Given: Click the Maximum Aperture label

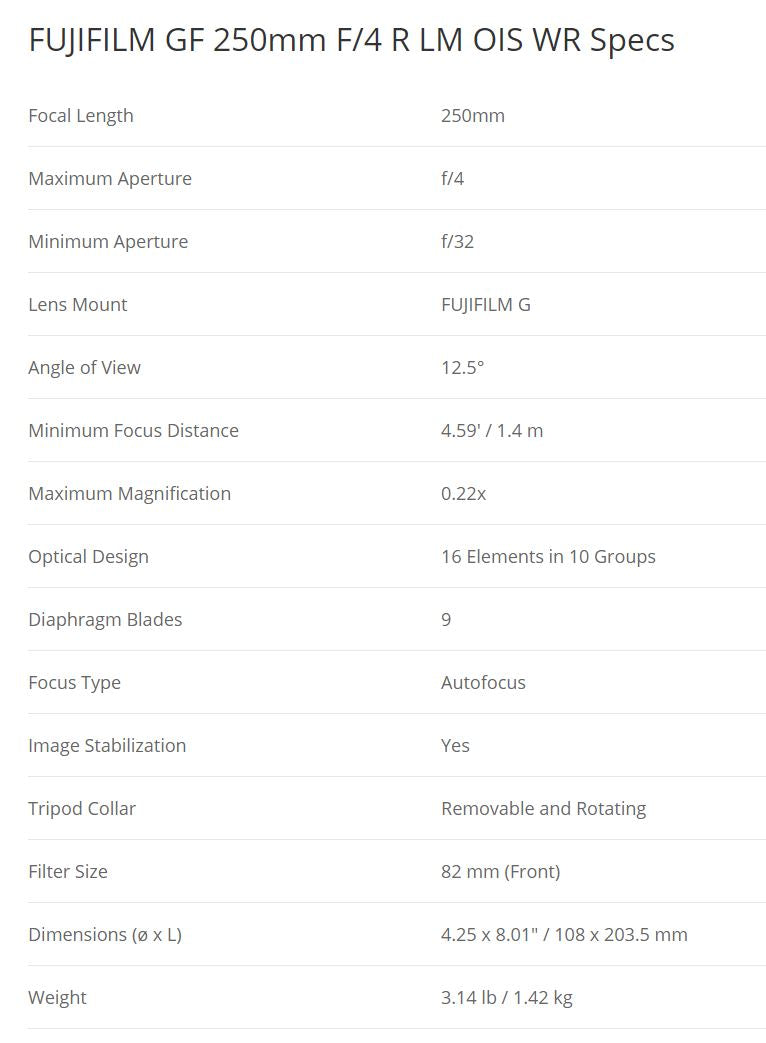Looking at the screenshot, I should click(110, 179).
